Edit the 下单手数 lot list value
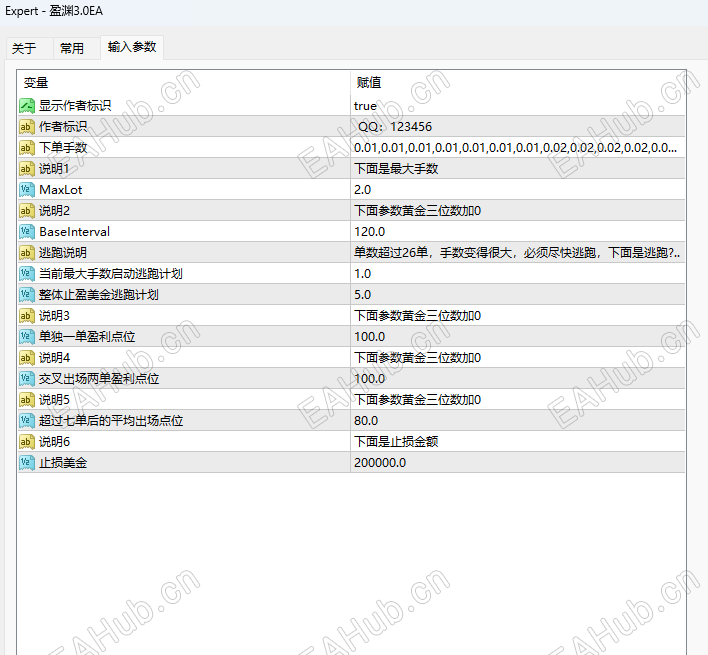Viewport: 708px width, 655px height. pyautogui.click(x=518, y=148)
